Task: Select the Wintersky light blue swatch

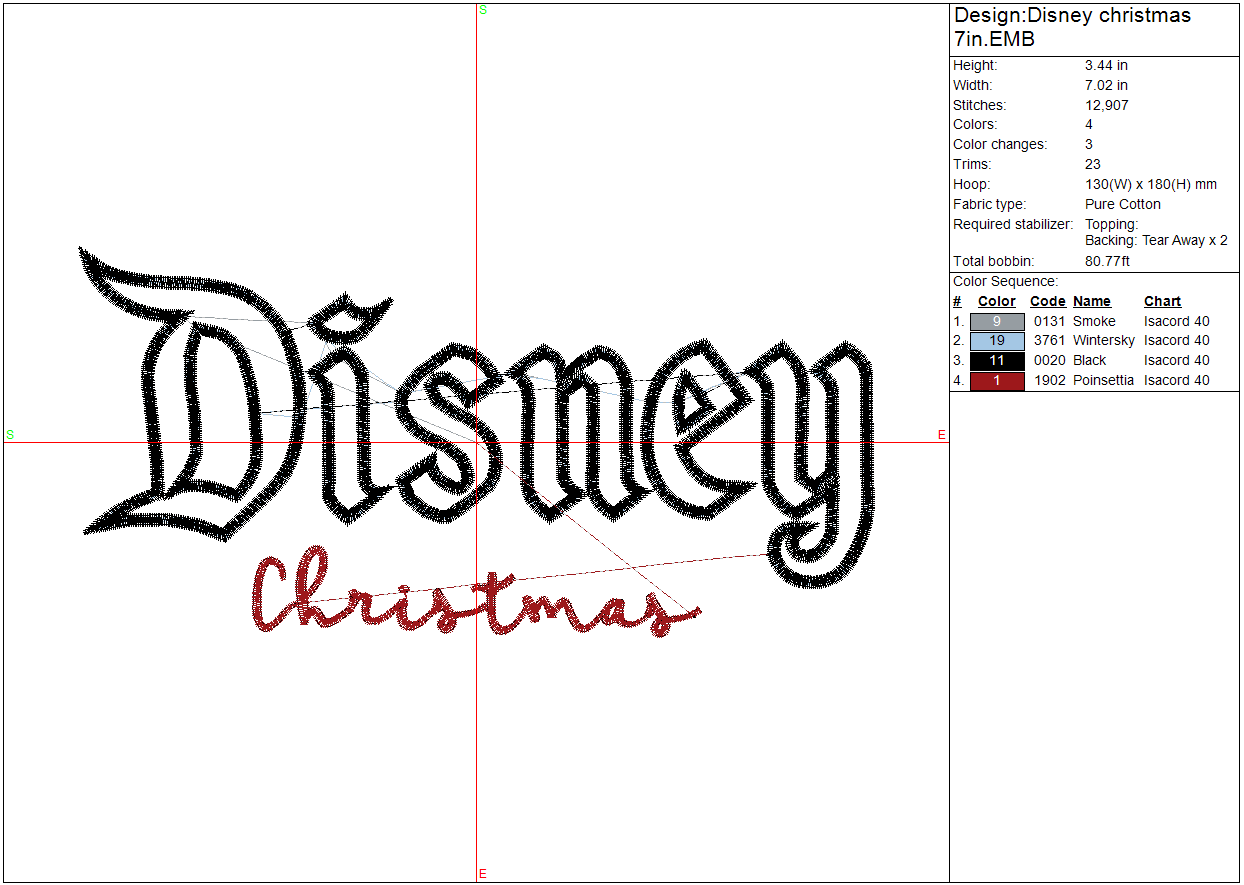Action: click(x=996, y=341)
